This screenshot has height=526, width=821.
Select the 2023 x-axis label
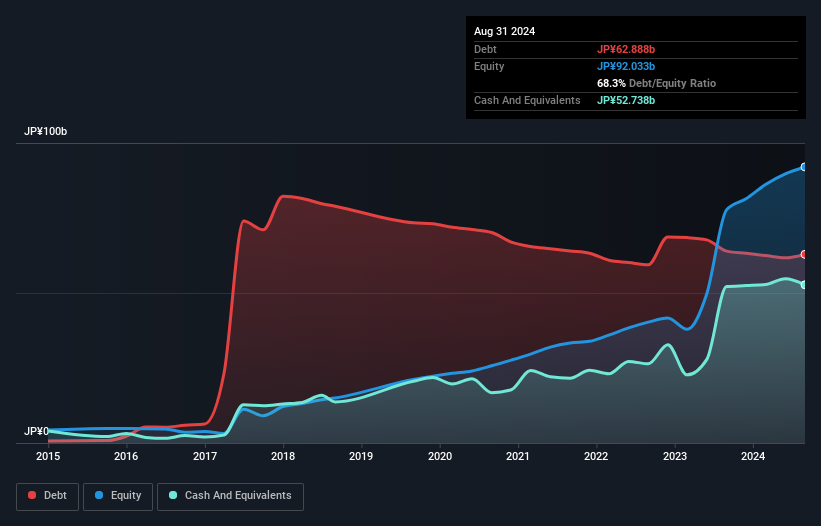[675, 456]
